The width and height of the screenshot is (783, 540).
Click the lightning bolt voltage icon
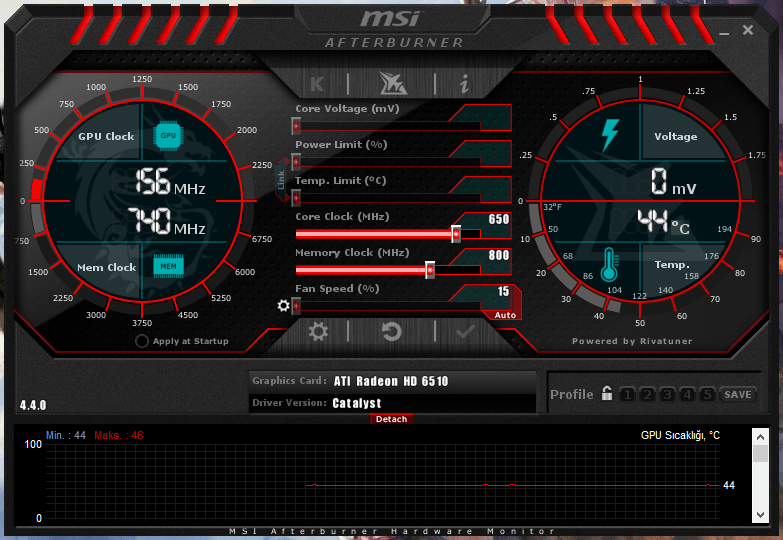tap(610, 135)
